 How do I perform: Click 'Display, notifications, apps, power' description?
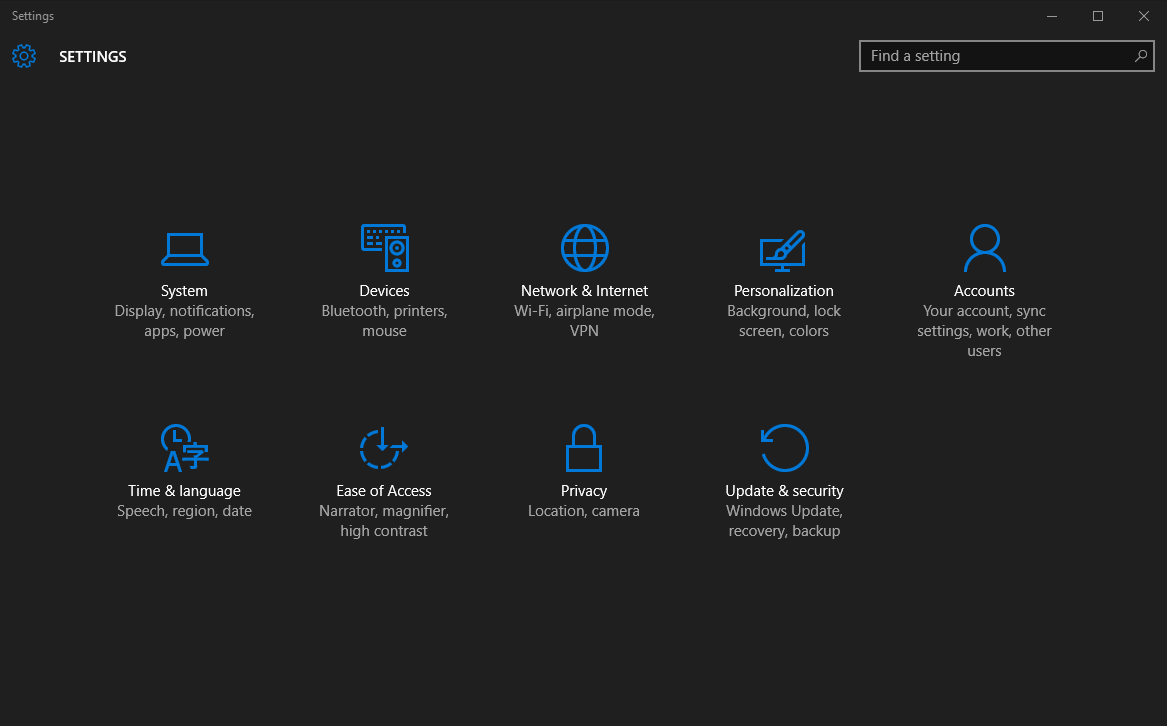[x=185, y=321]
